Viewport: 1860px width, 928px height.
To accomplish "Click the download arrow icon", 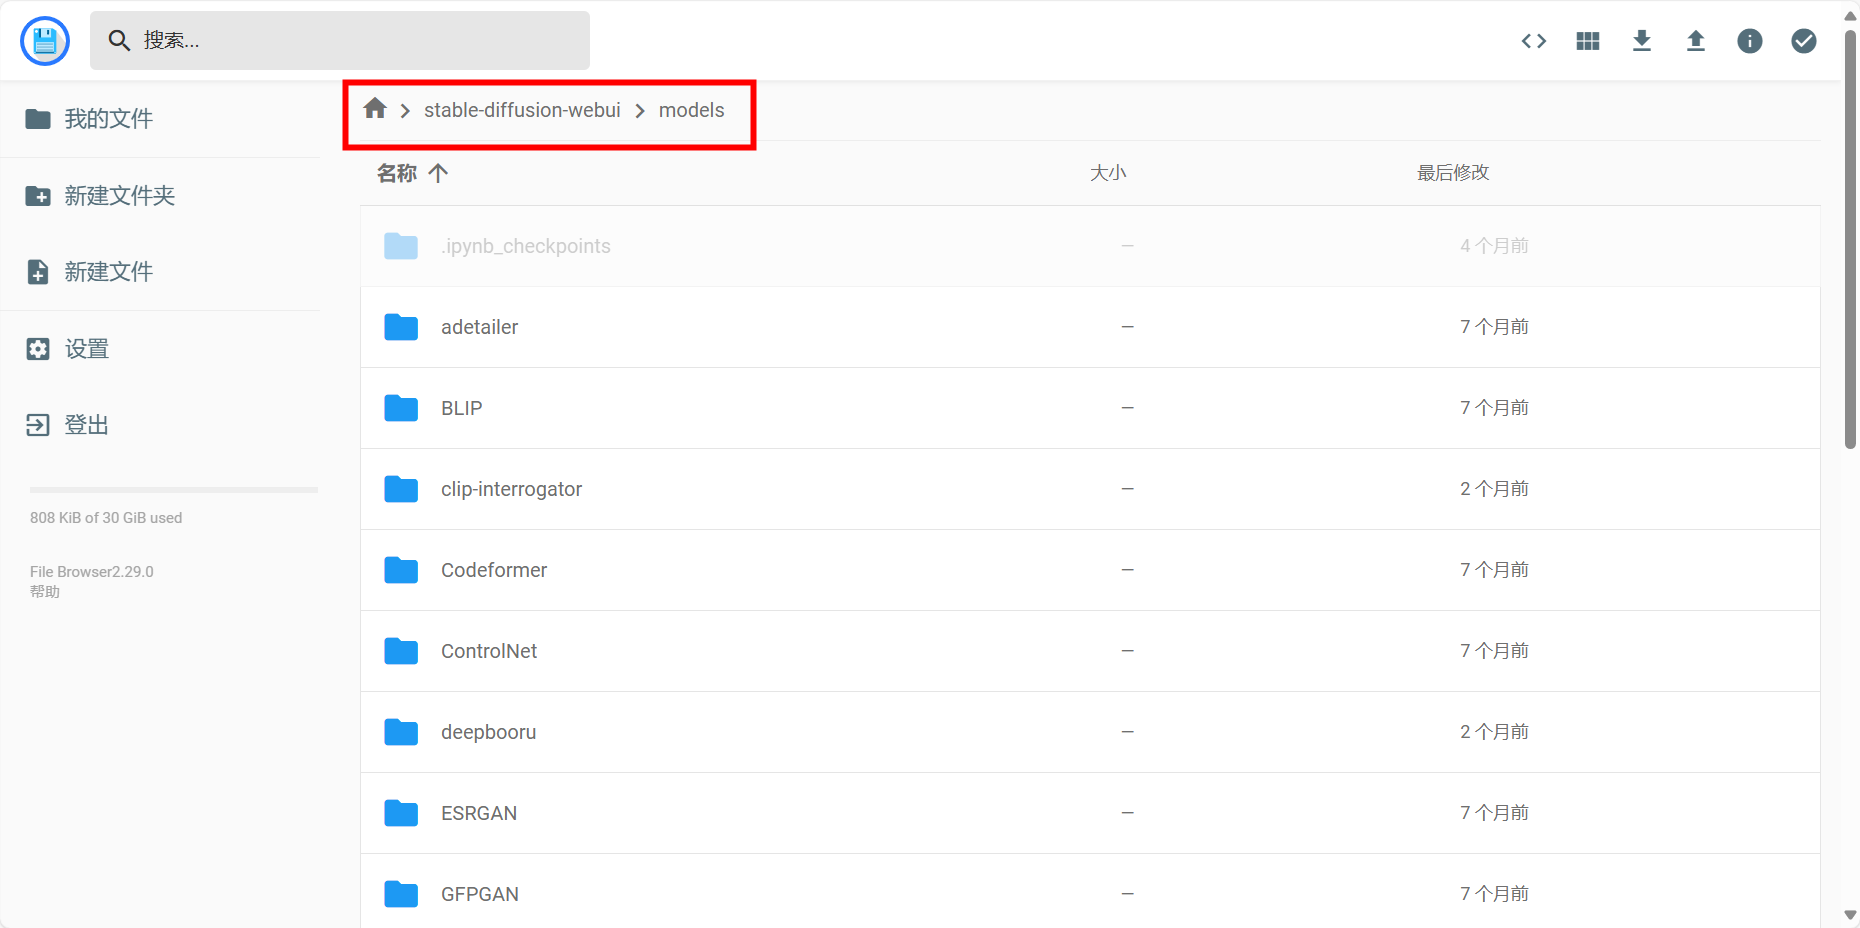I will (x=1642, y=41).
